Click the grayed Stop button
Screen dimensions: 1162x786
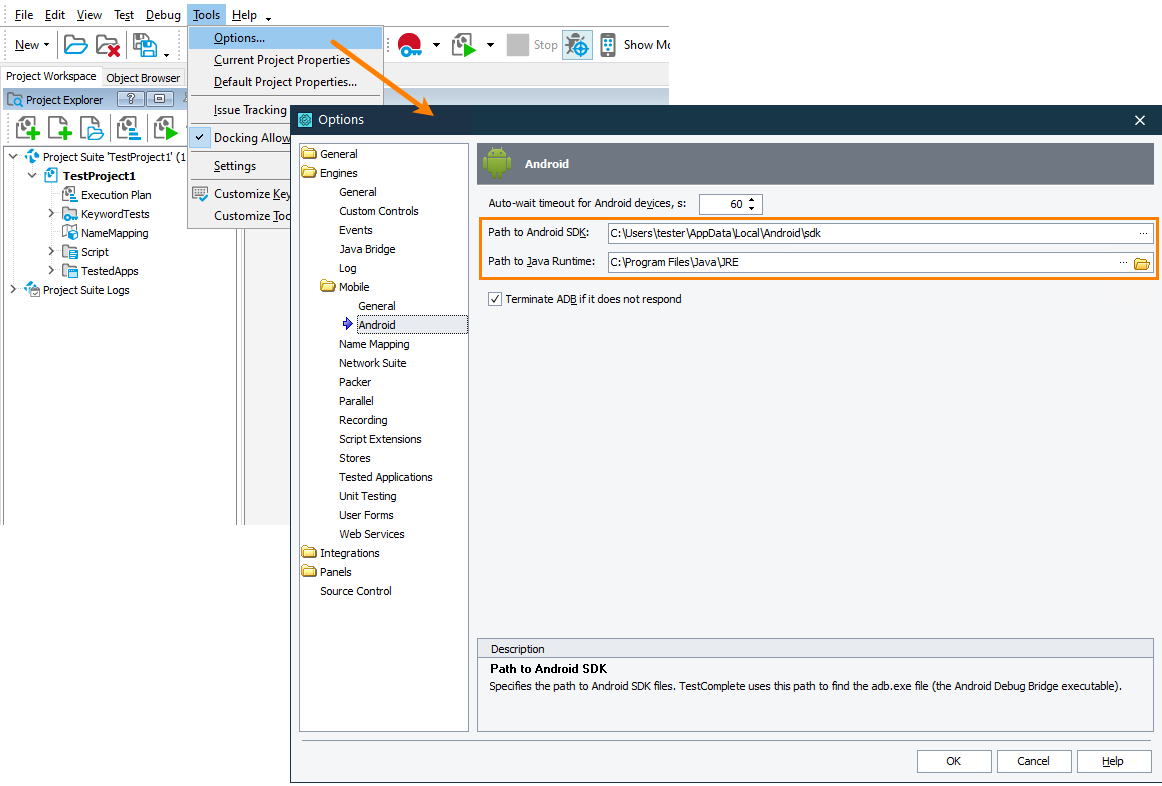tap(532, 45)
